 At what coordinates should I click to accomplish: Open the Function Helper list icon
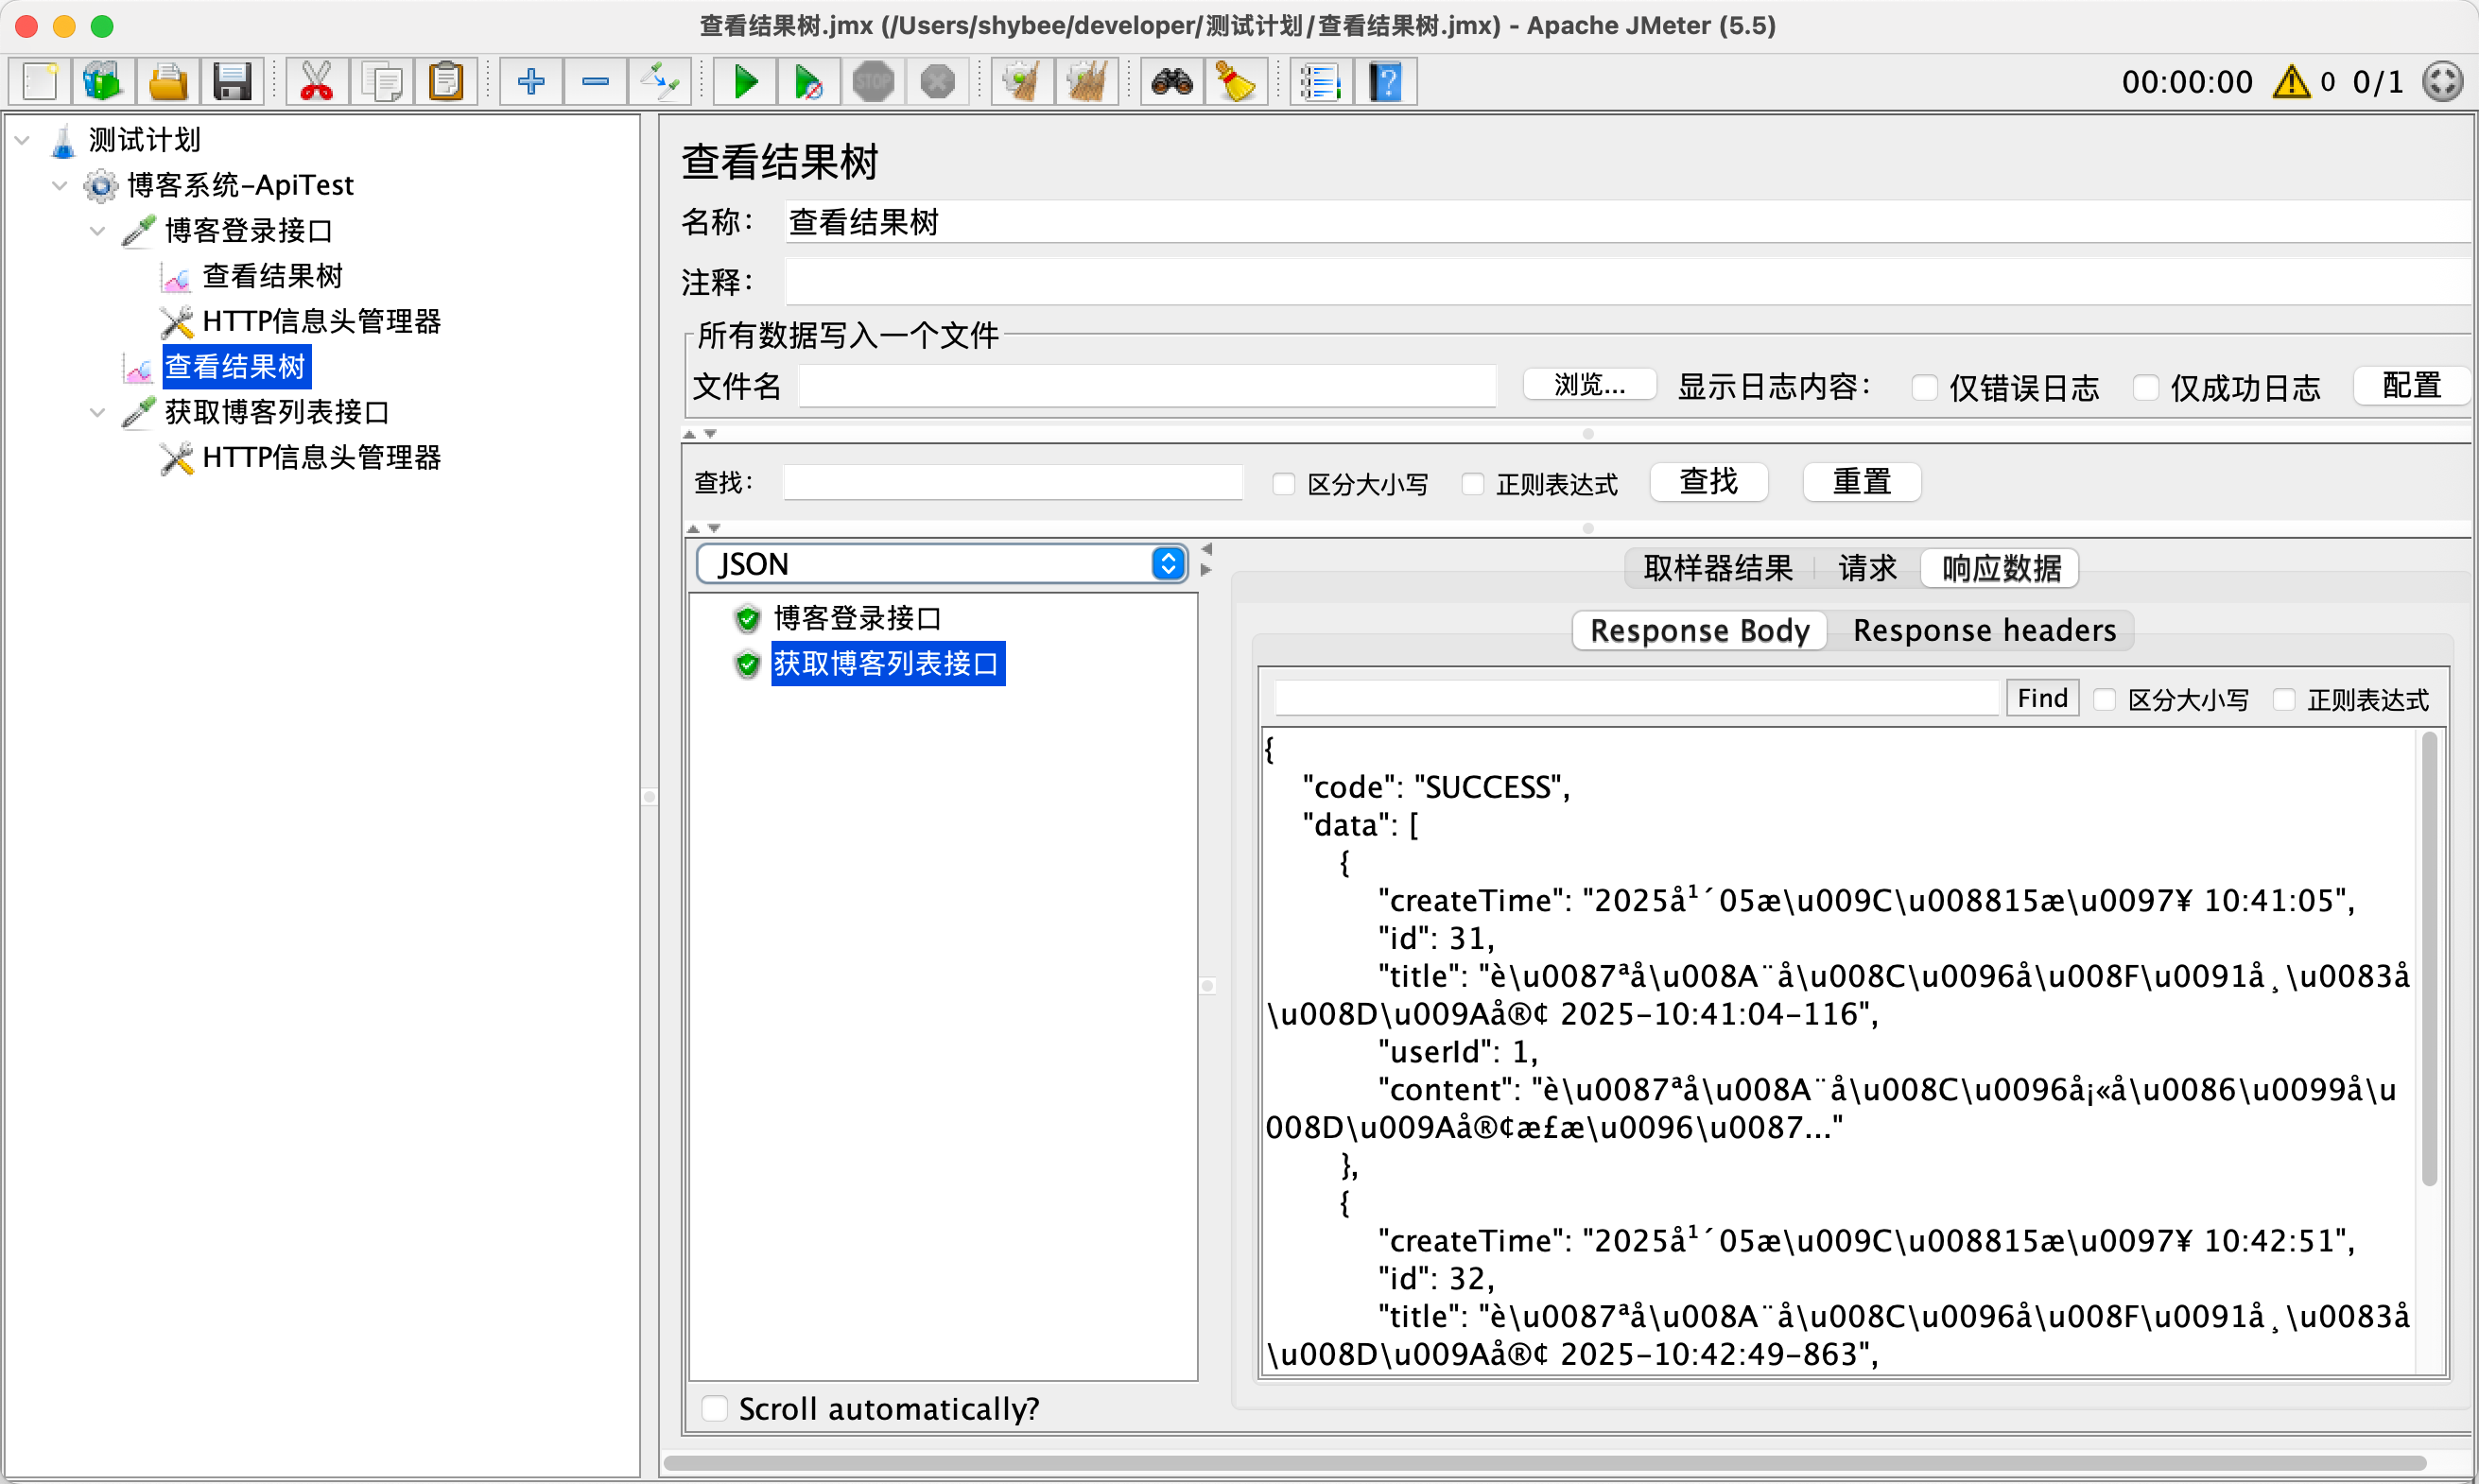[x=1320, y=82]
